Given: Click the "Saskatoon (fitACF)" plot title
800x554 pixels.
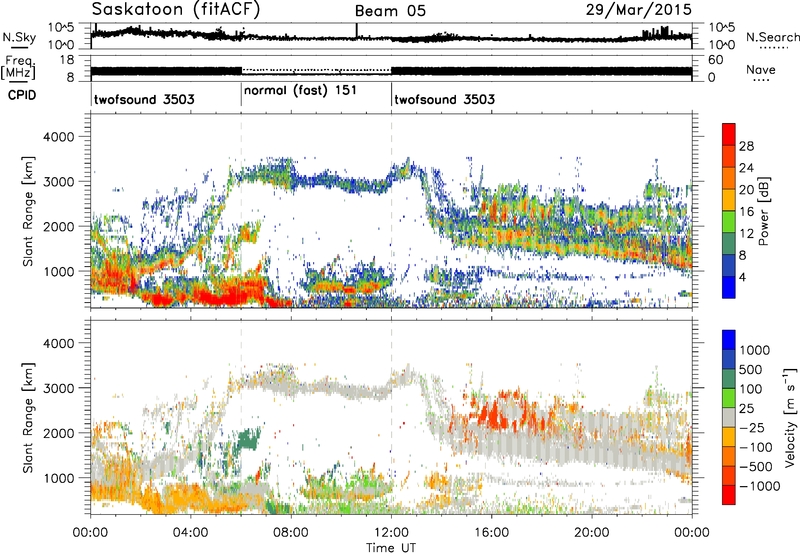Looking at the screenshot, I should [176, 10].
